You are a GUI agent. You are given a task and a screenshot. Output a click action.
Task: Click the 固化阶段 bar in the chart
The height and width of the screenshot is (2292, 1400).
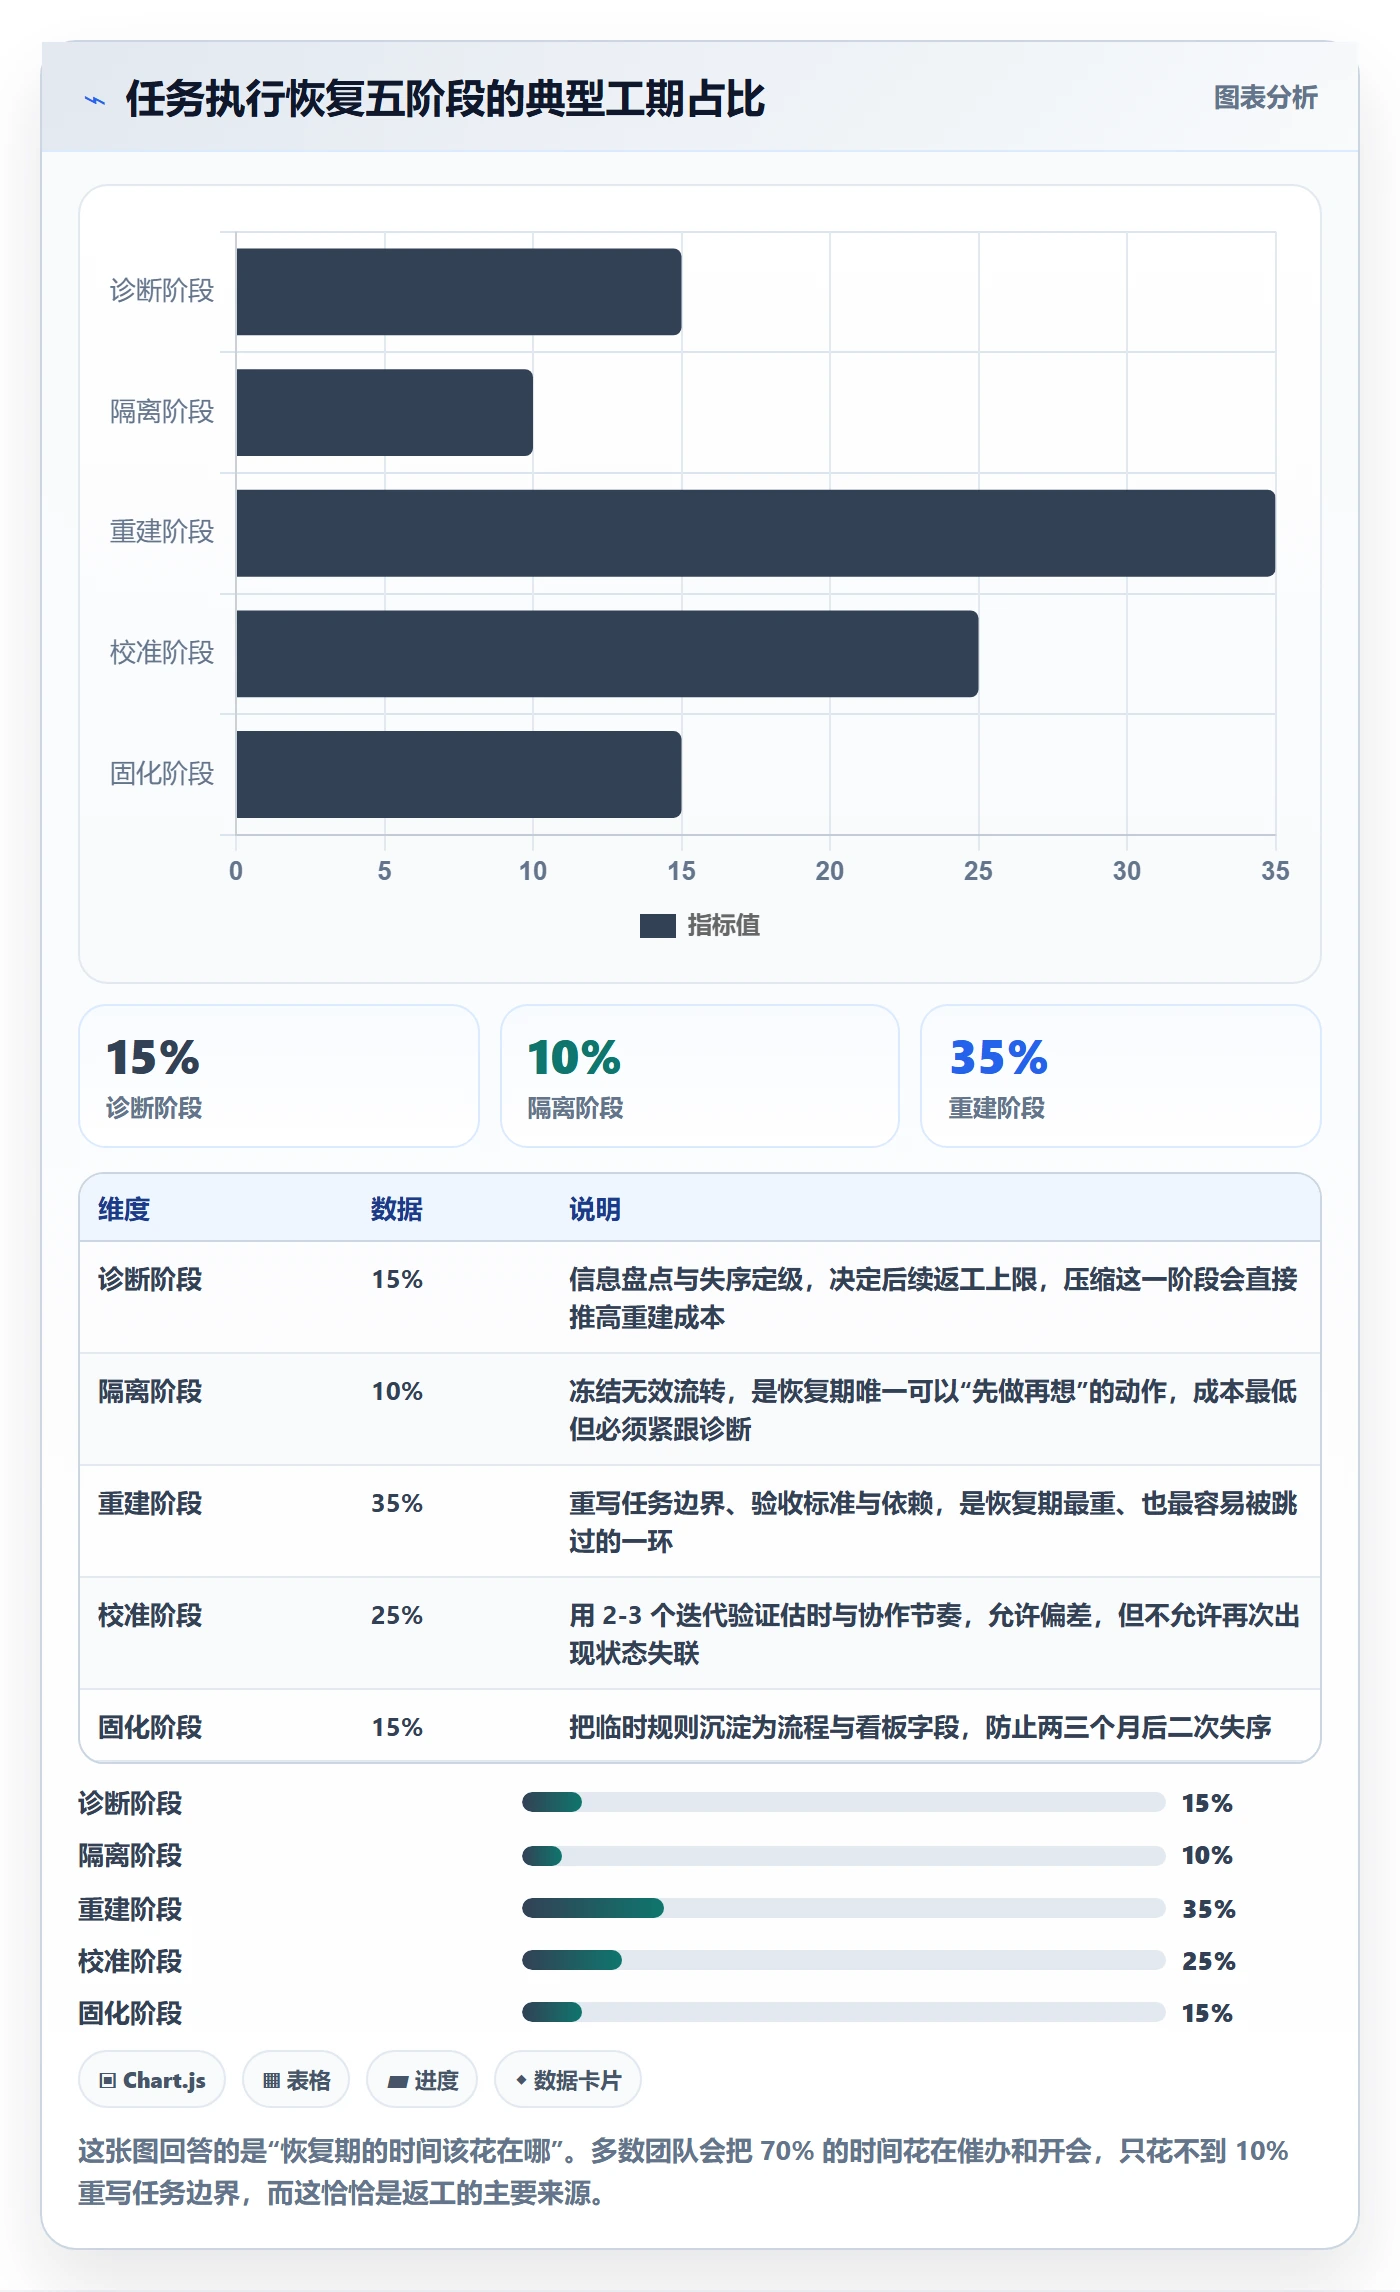(459, 774)
